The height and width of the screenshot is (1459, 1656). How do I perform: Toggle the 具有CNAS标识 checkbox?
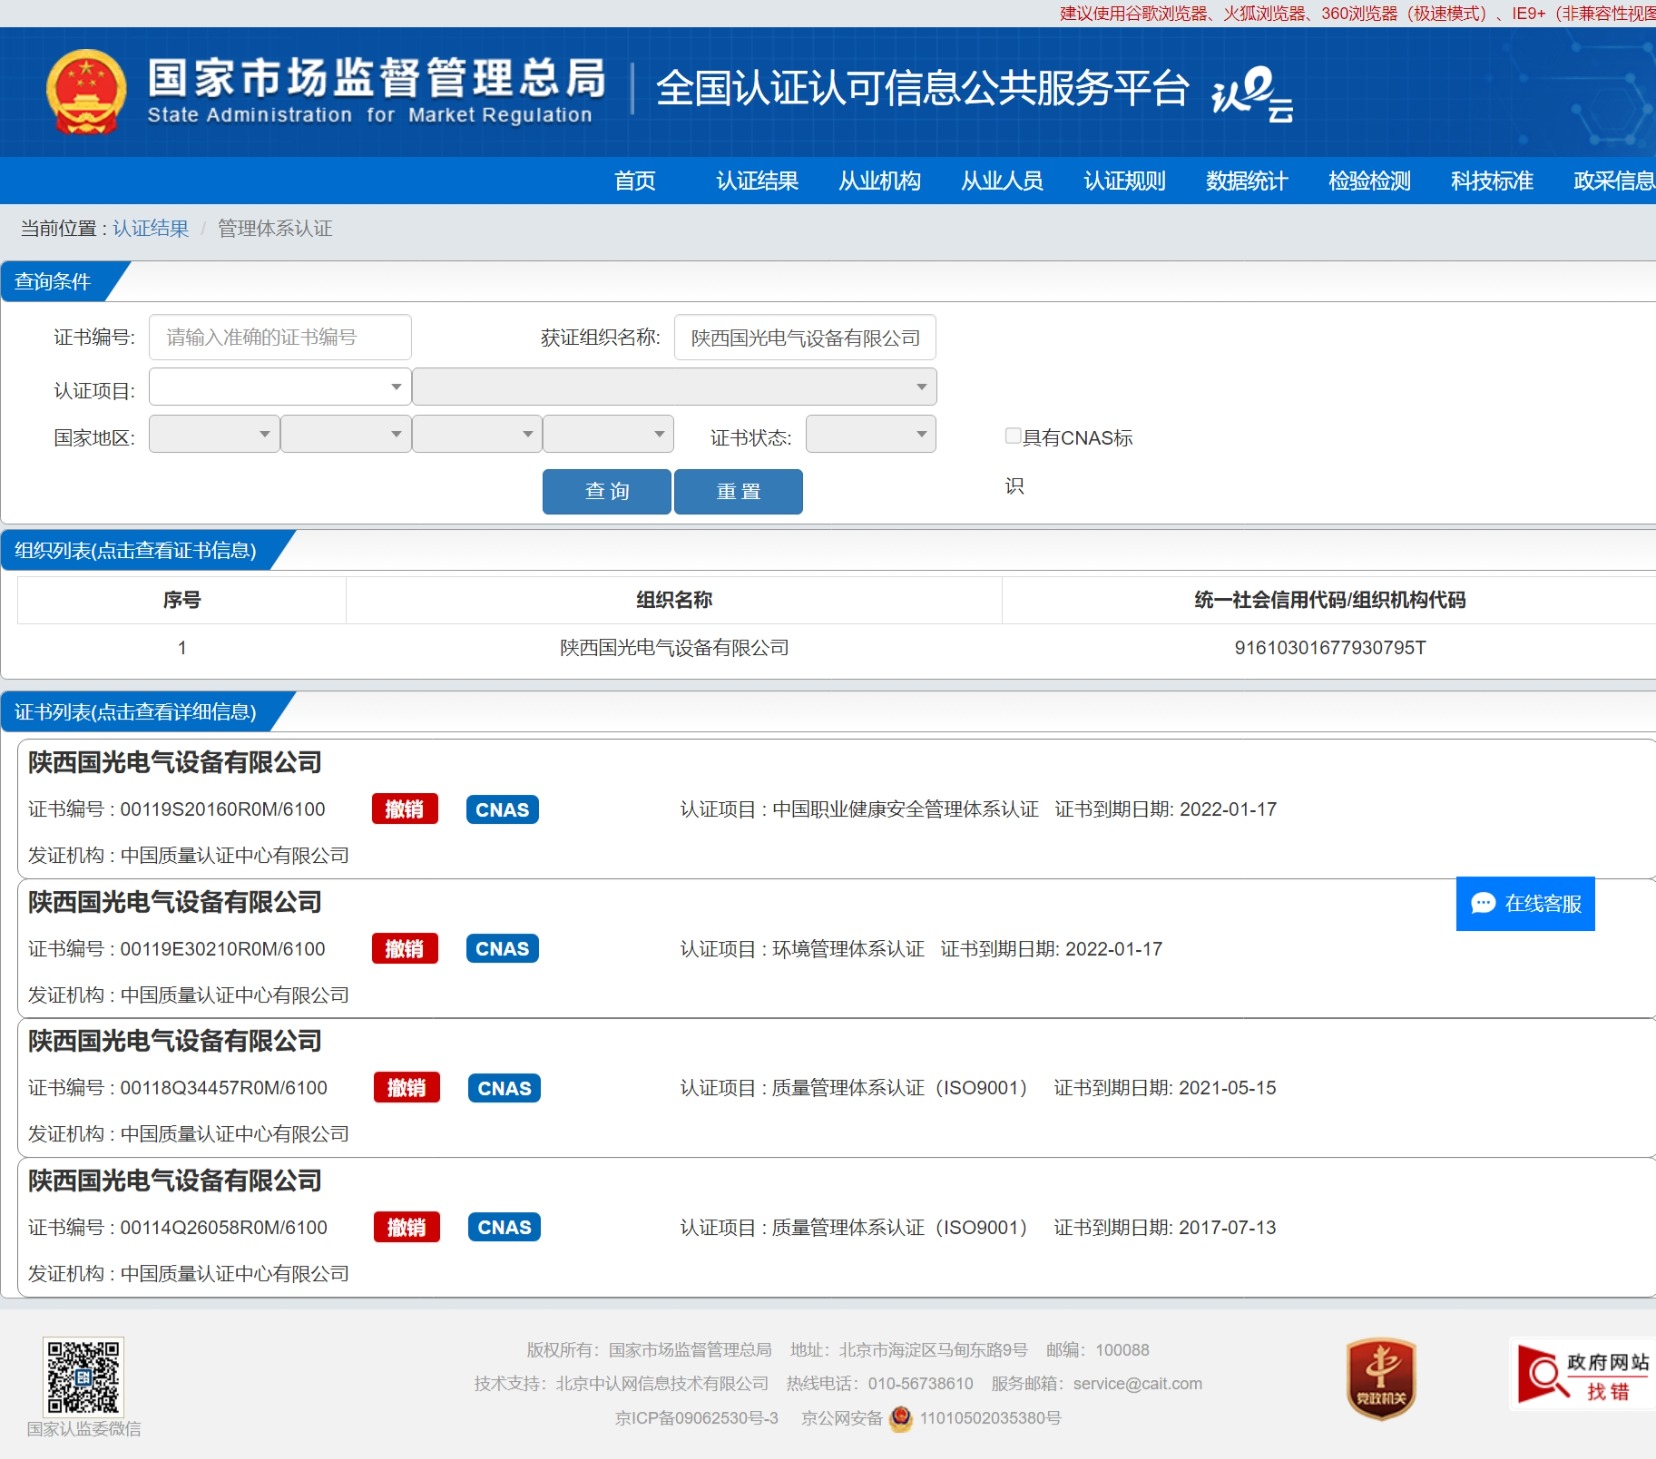1013,435
